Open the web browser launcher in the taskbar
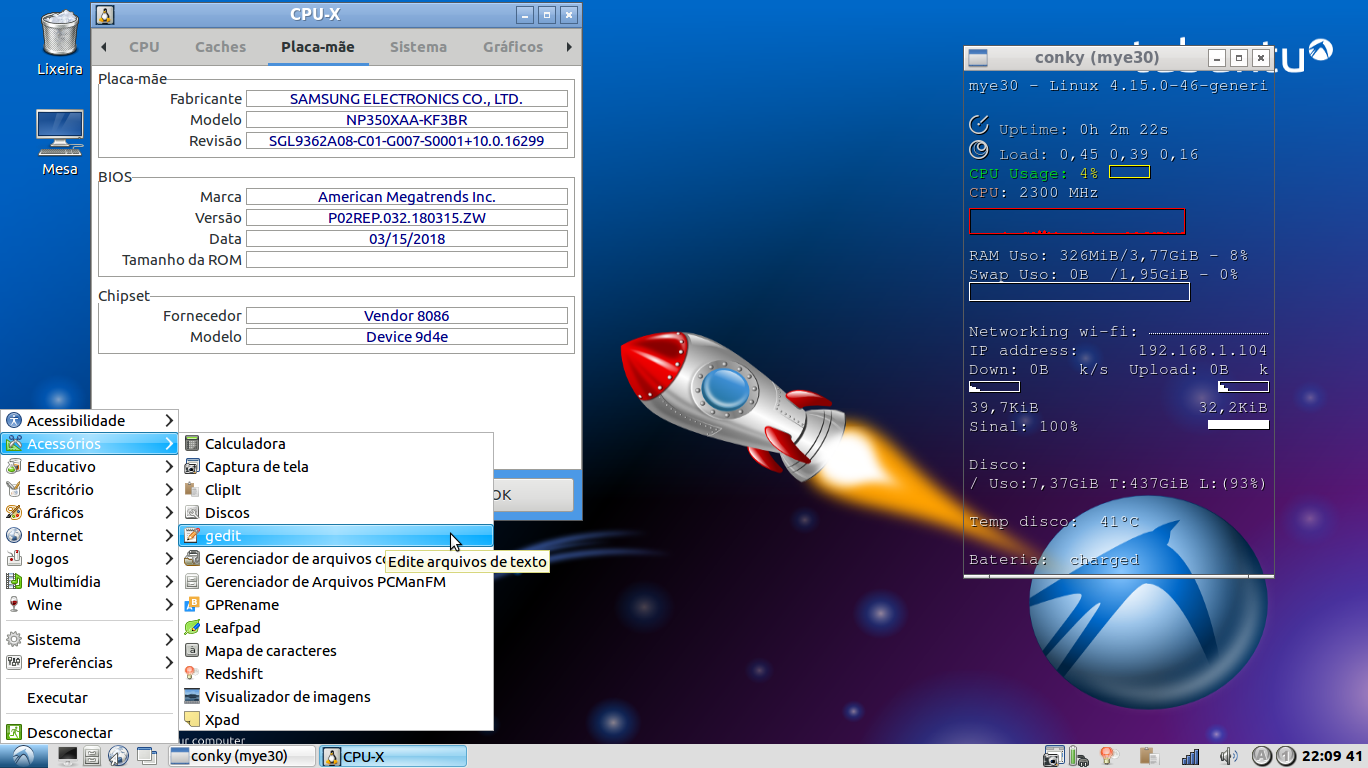1368x768 pixels. click(118, 756)
